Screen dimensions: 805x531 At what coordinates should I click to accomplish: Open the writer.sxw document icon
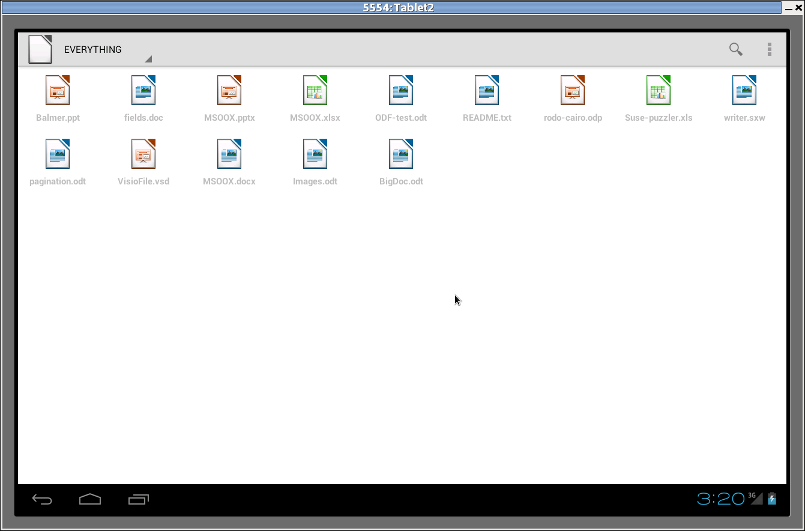point(744,90)
